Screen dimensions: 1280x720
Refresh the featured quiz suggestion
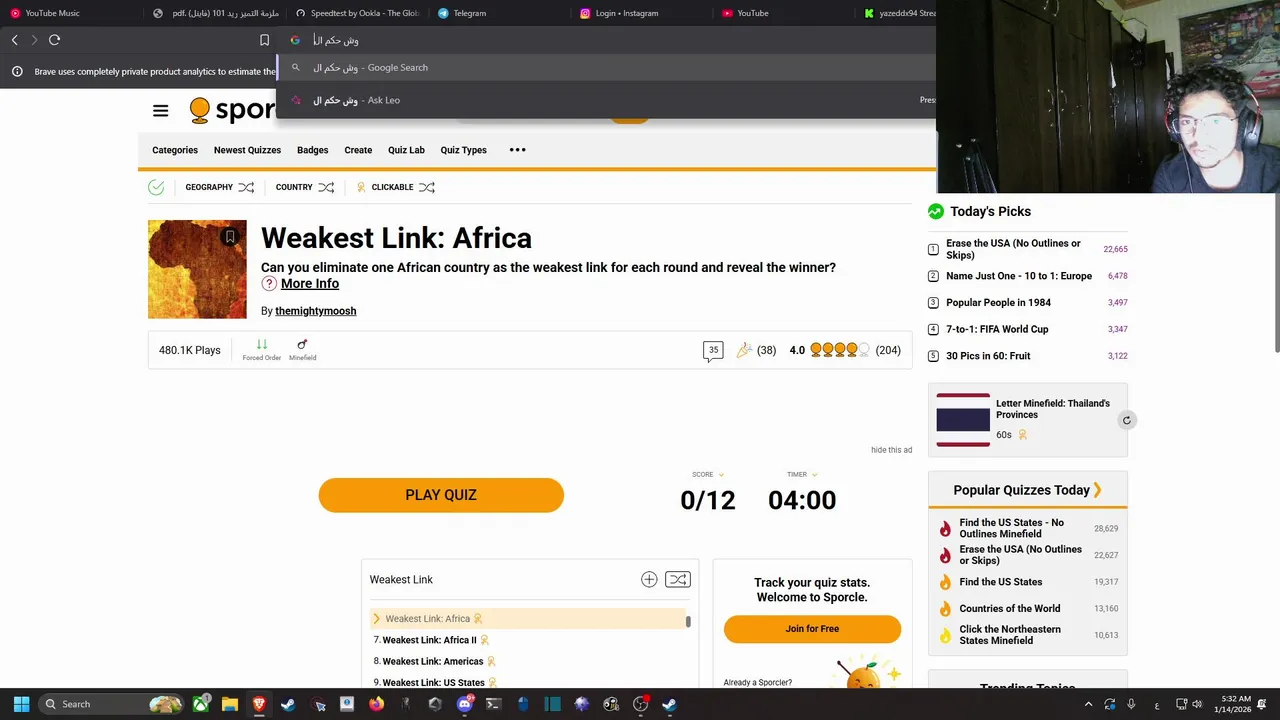(1126, 420)
